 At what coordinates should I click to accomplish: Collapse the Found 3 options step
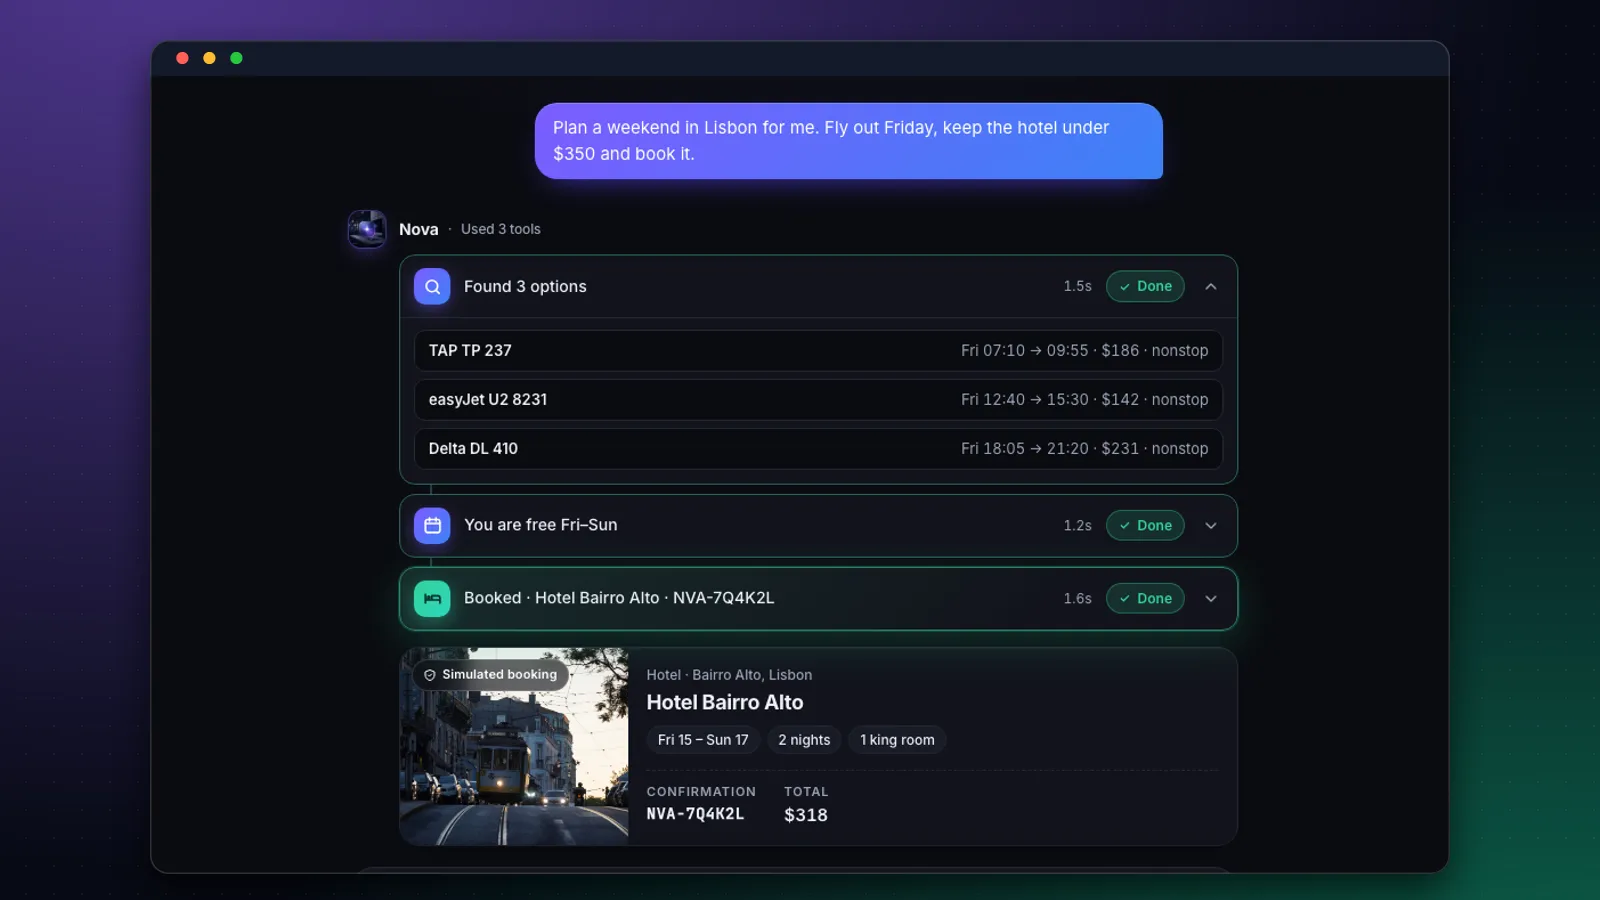tap(1211, 286)
